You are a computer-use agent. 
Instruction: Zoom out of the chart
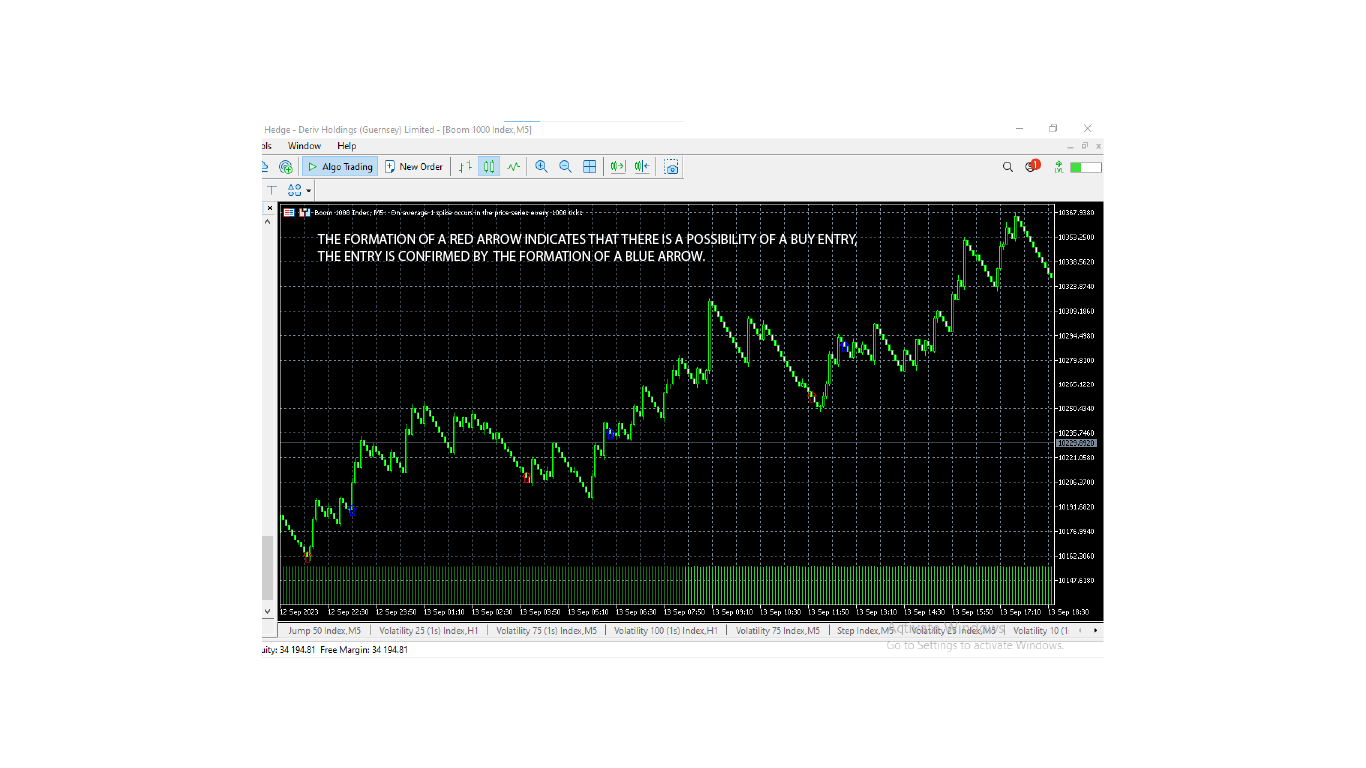tap(565, 166)
